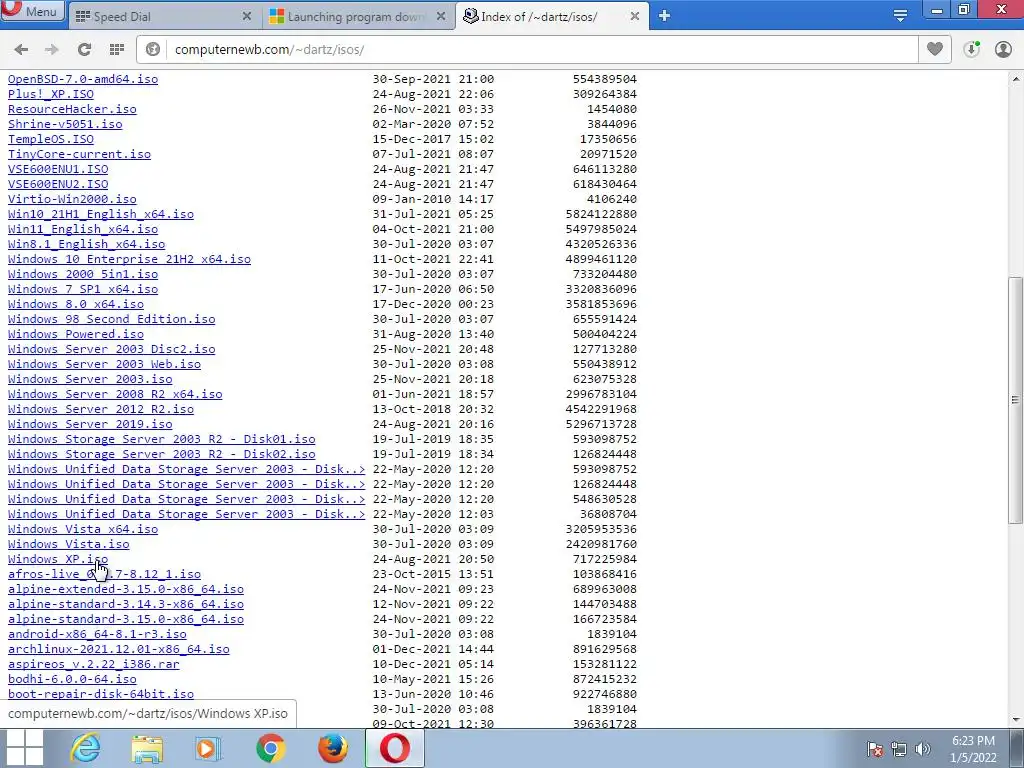The image size is (1024, 768).
Task: Open Speed Dial grid icon in toolbar
Action: coord(117,50)
